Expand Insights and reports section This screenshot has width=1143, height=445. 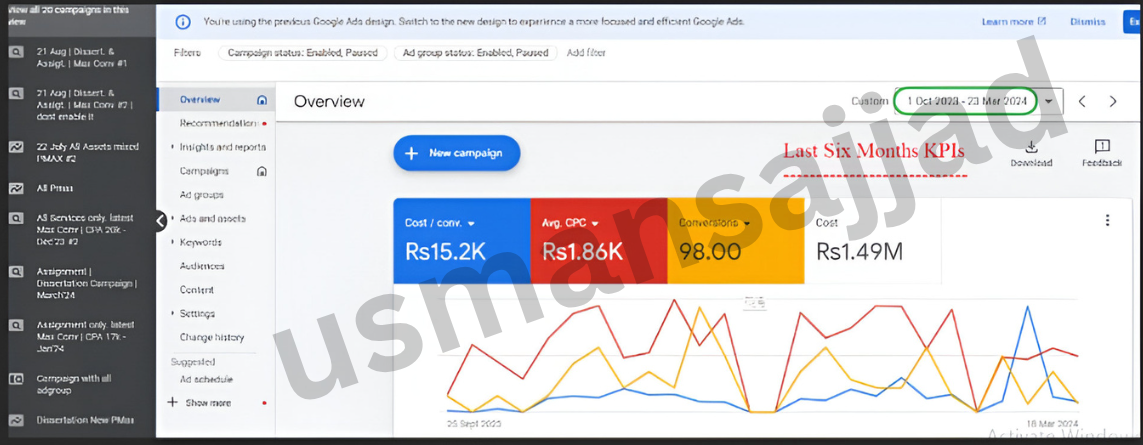click(172, 147)
